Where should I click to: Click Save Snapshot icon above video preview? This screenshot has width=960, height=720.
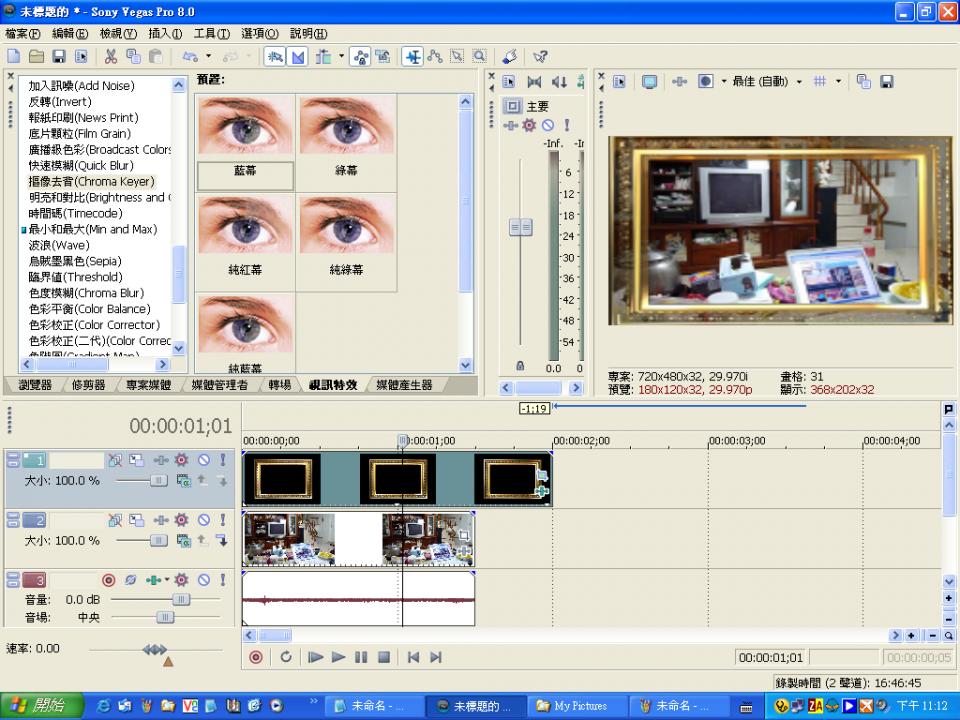click(x=887, y=82)
